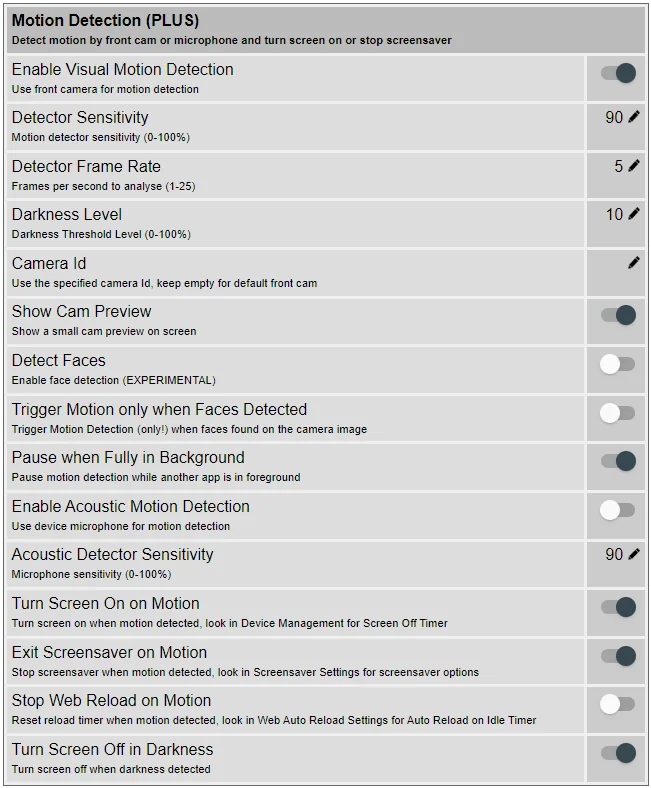Click the Motion Detection (PLUS) header
The width and height of the screenshot is (651, 788).
tap(106, 20)
